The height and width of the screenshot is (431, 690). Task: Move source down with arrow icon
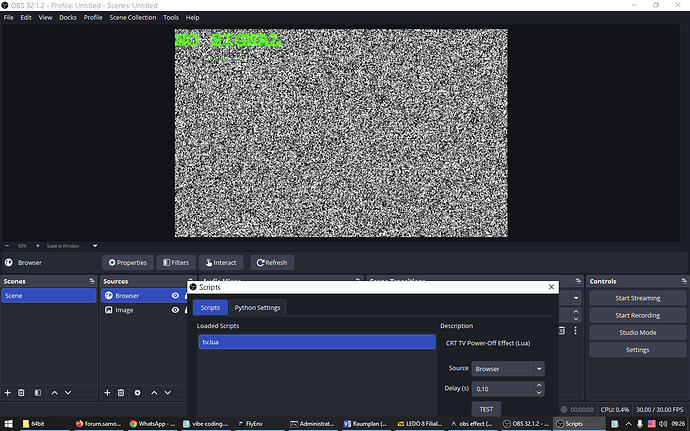(x=168, y=393)
